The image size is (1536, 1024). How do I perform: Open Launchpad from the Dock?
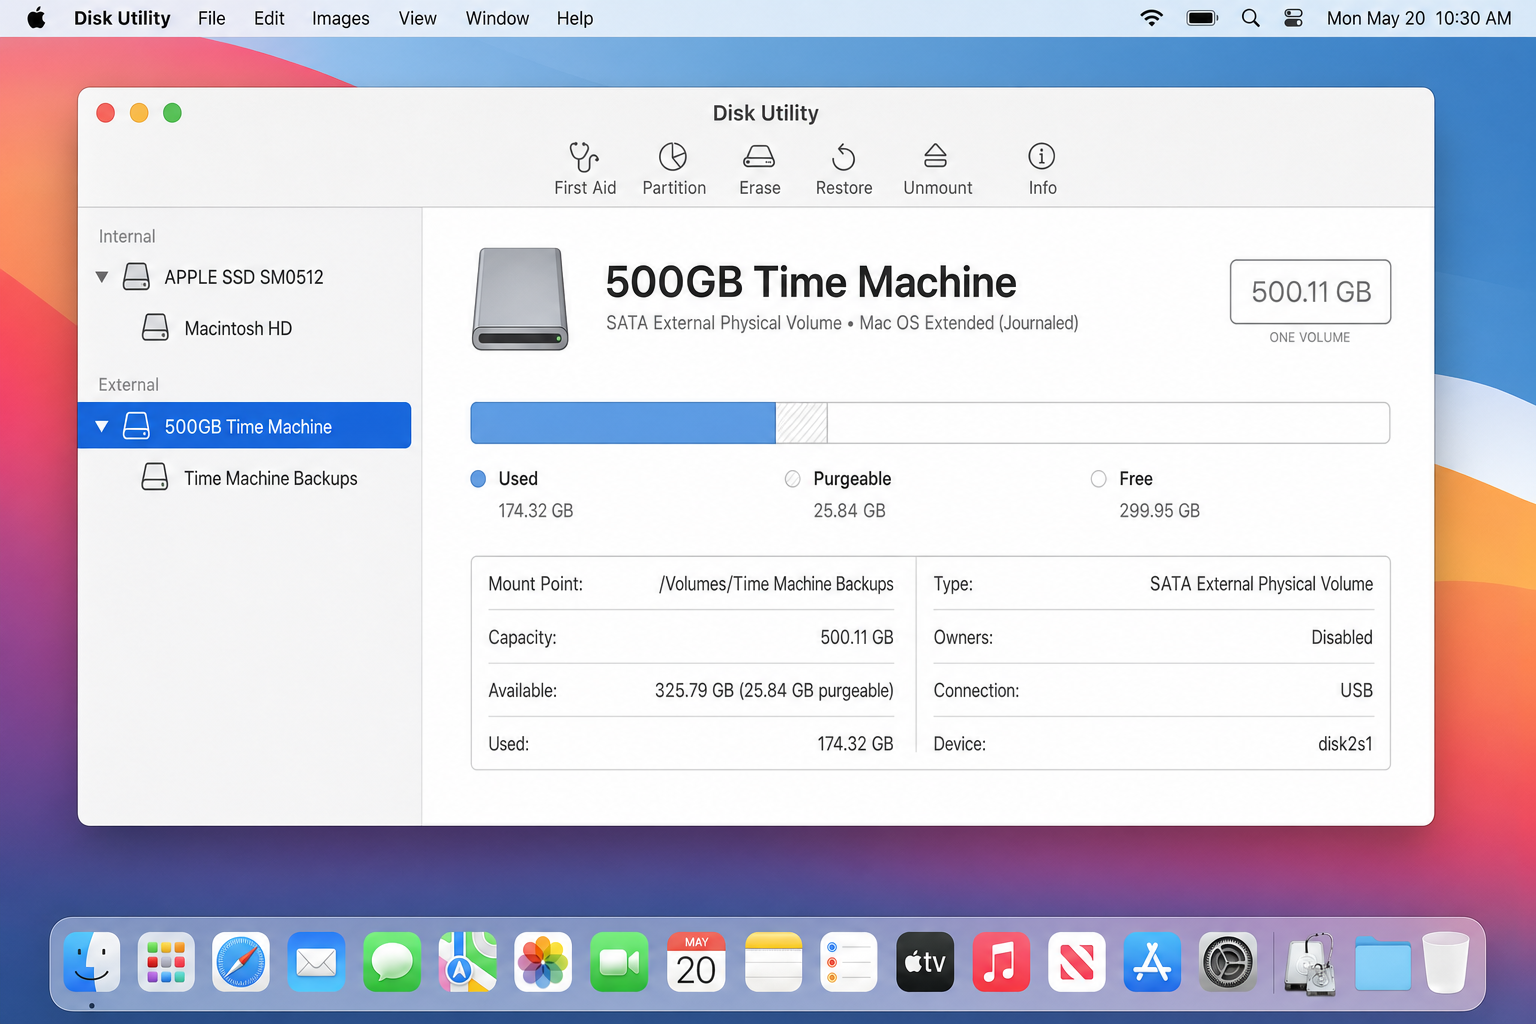pyautogui.click(x=166, y=962)
